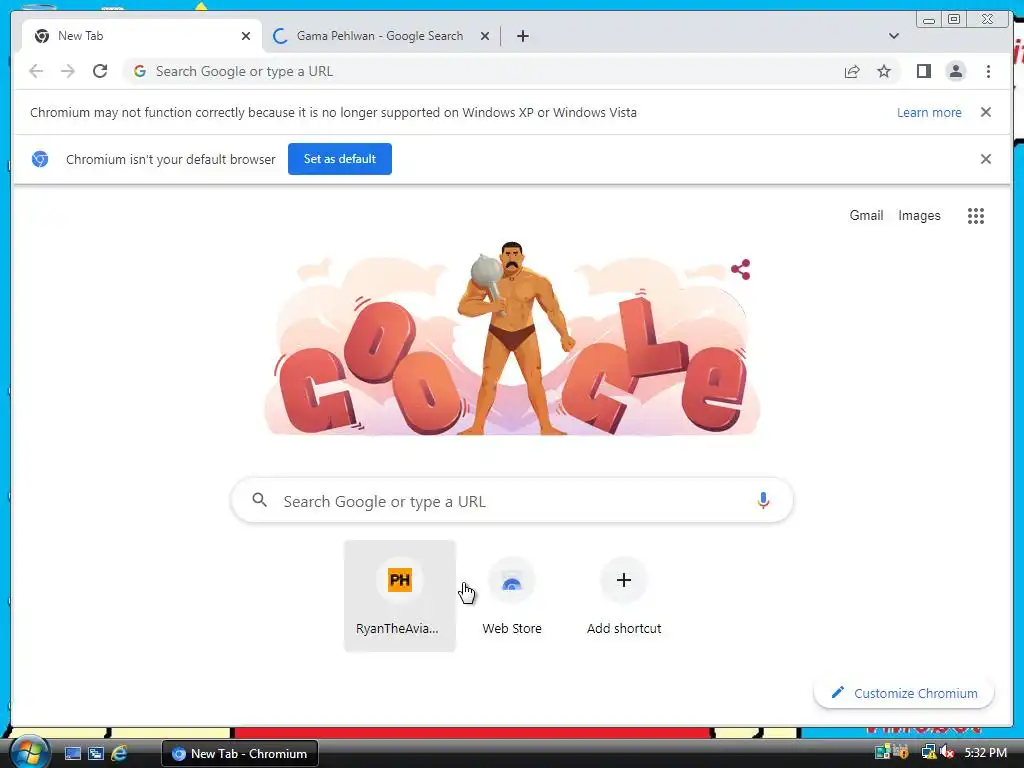The image size is (1024, 768).
Task: Click the Chromium logo in default browser infobar
Action: (40, 159)
